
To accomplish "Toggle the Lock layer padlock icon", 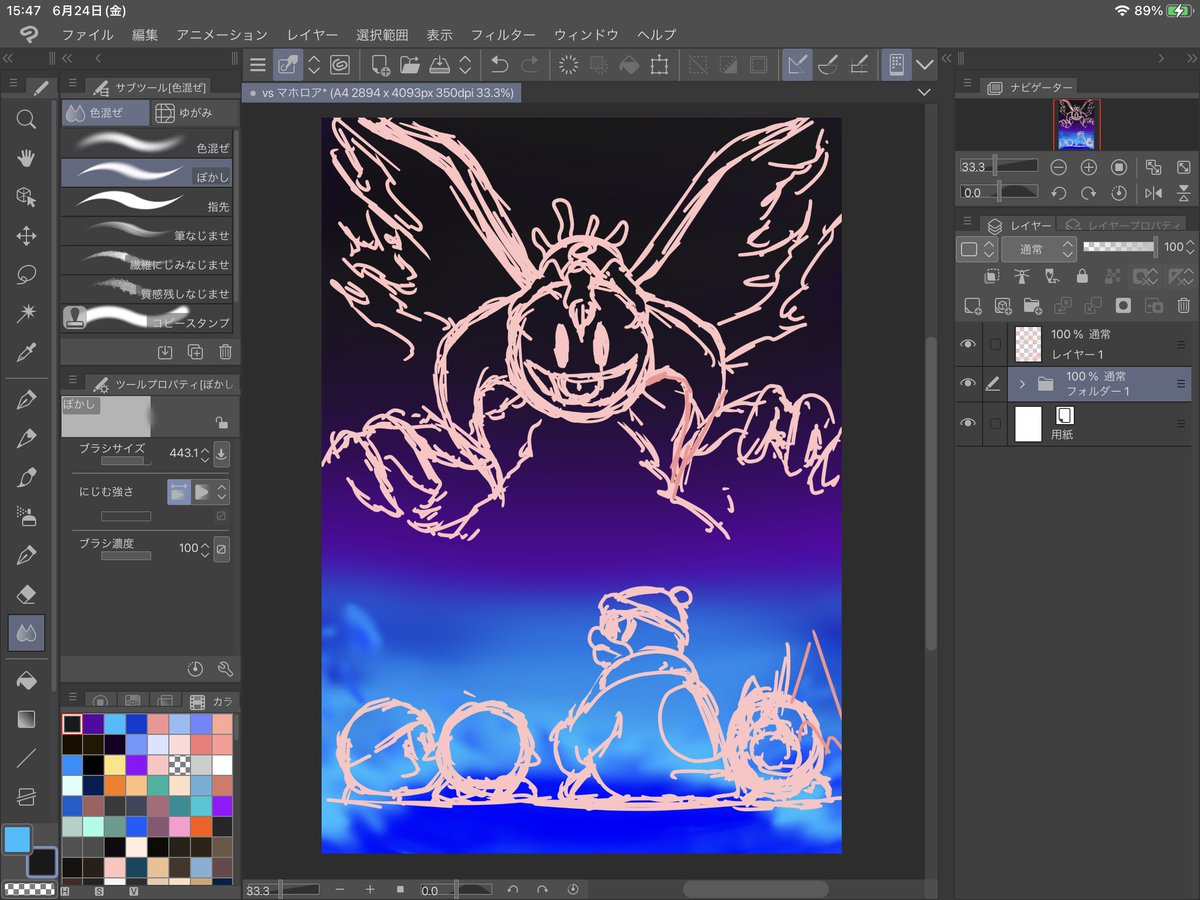I will coord(1082,277).
